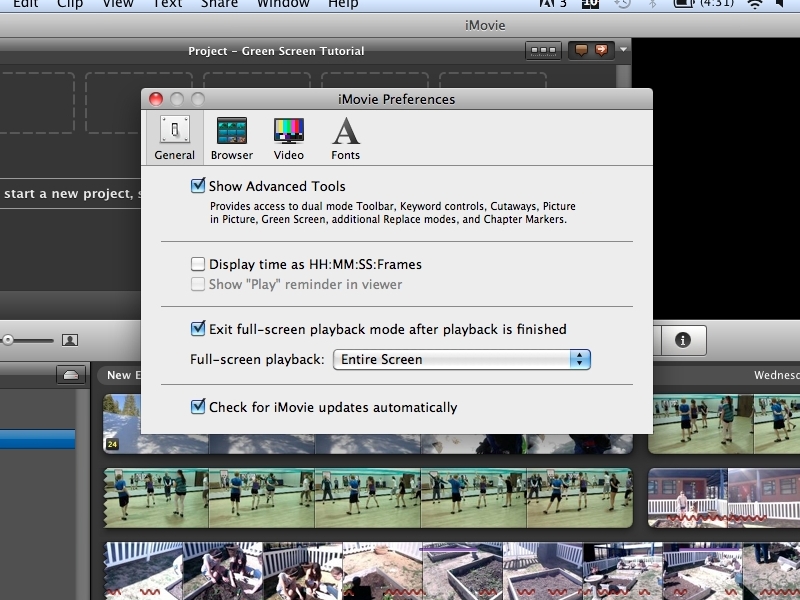Open the Full-screen playback dropdown
This screenshot has height=600, width=800.
click(462, 359)
